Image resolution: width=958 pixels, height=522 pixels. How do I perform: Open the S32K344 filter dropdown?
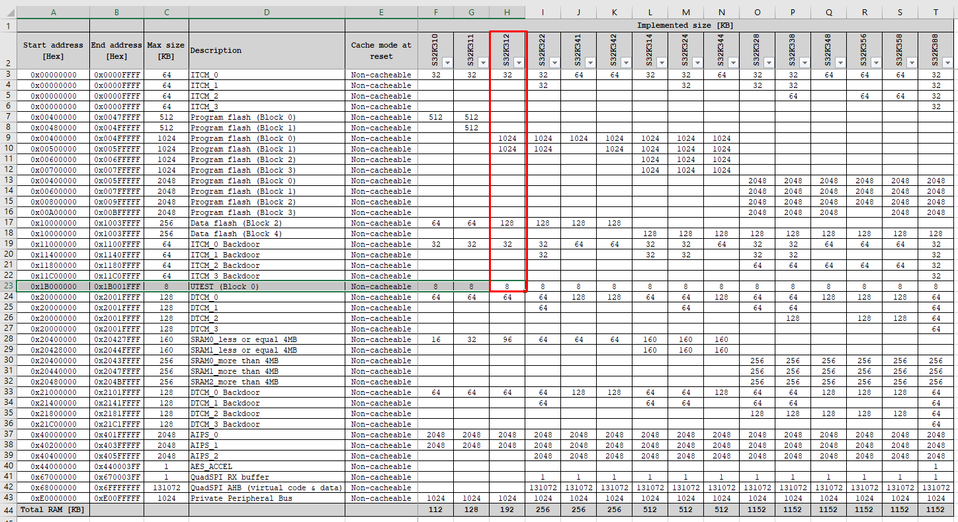(733, 62)
